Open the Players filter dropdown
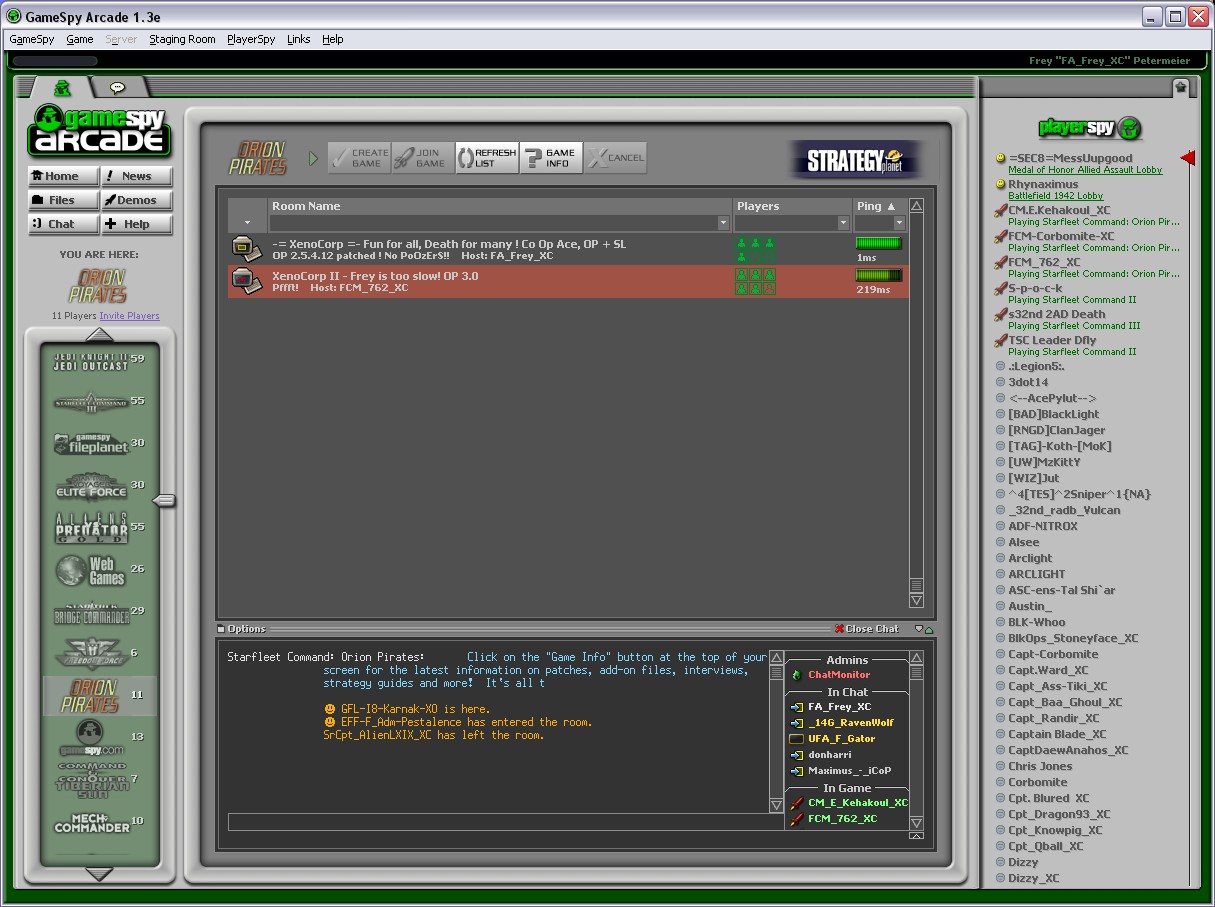The height and width of the screenshot is (907, 1215). [843, 223]
